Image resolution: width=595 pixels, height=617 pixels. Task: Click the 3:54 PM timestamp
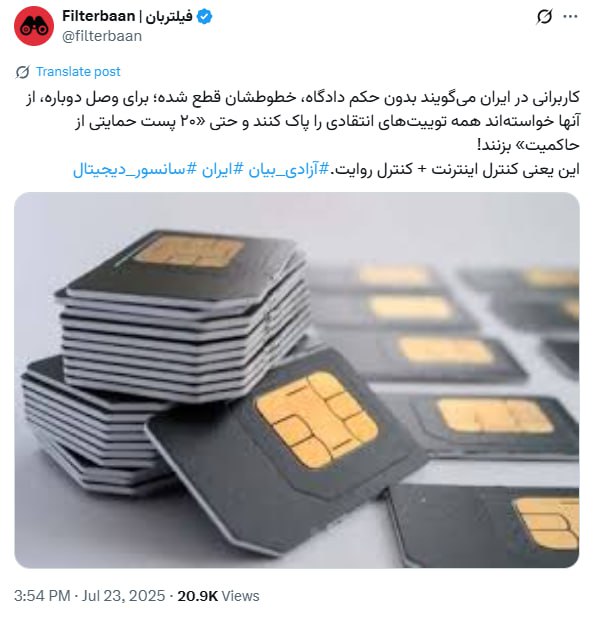[x=42, y=596]
